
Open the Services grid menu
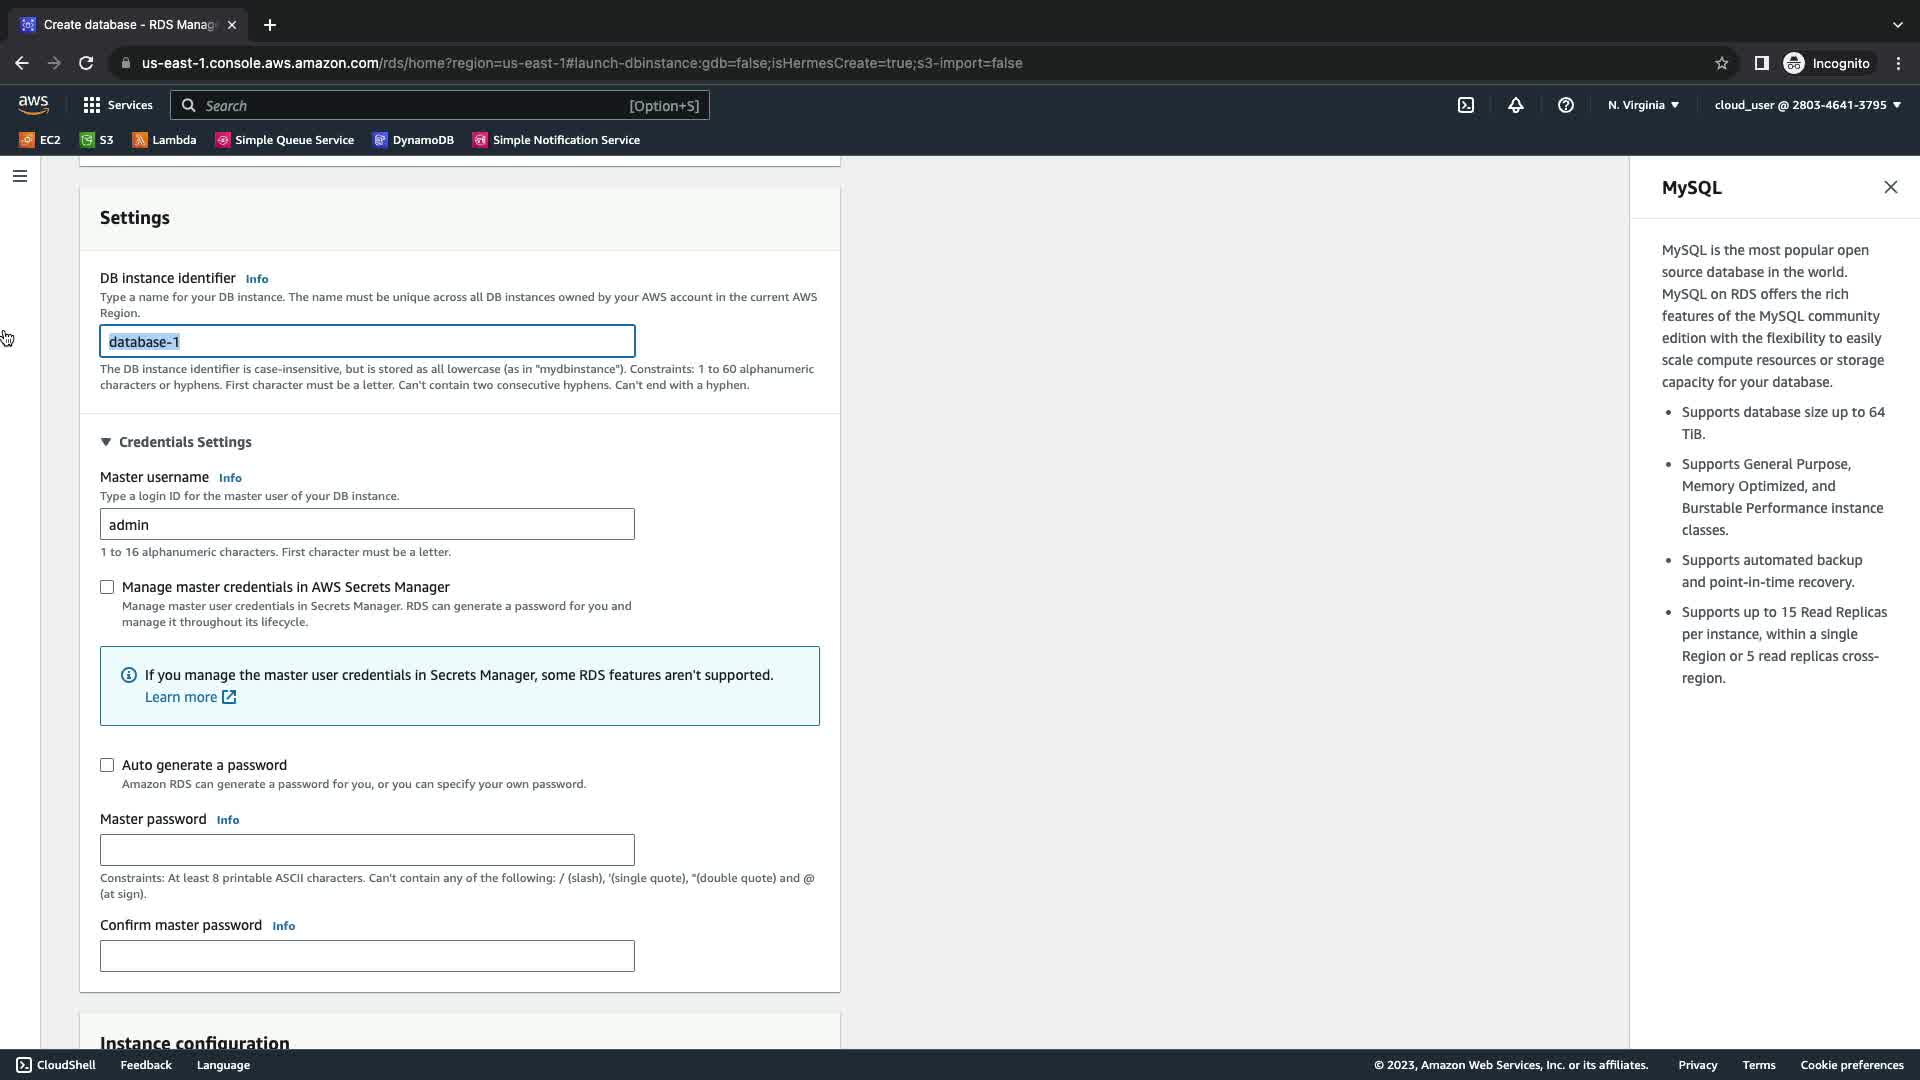coord(118,105)
